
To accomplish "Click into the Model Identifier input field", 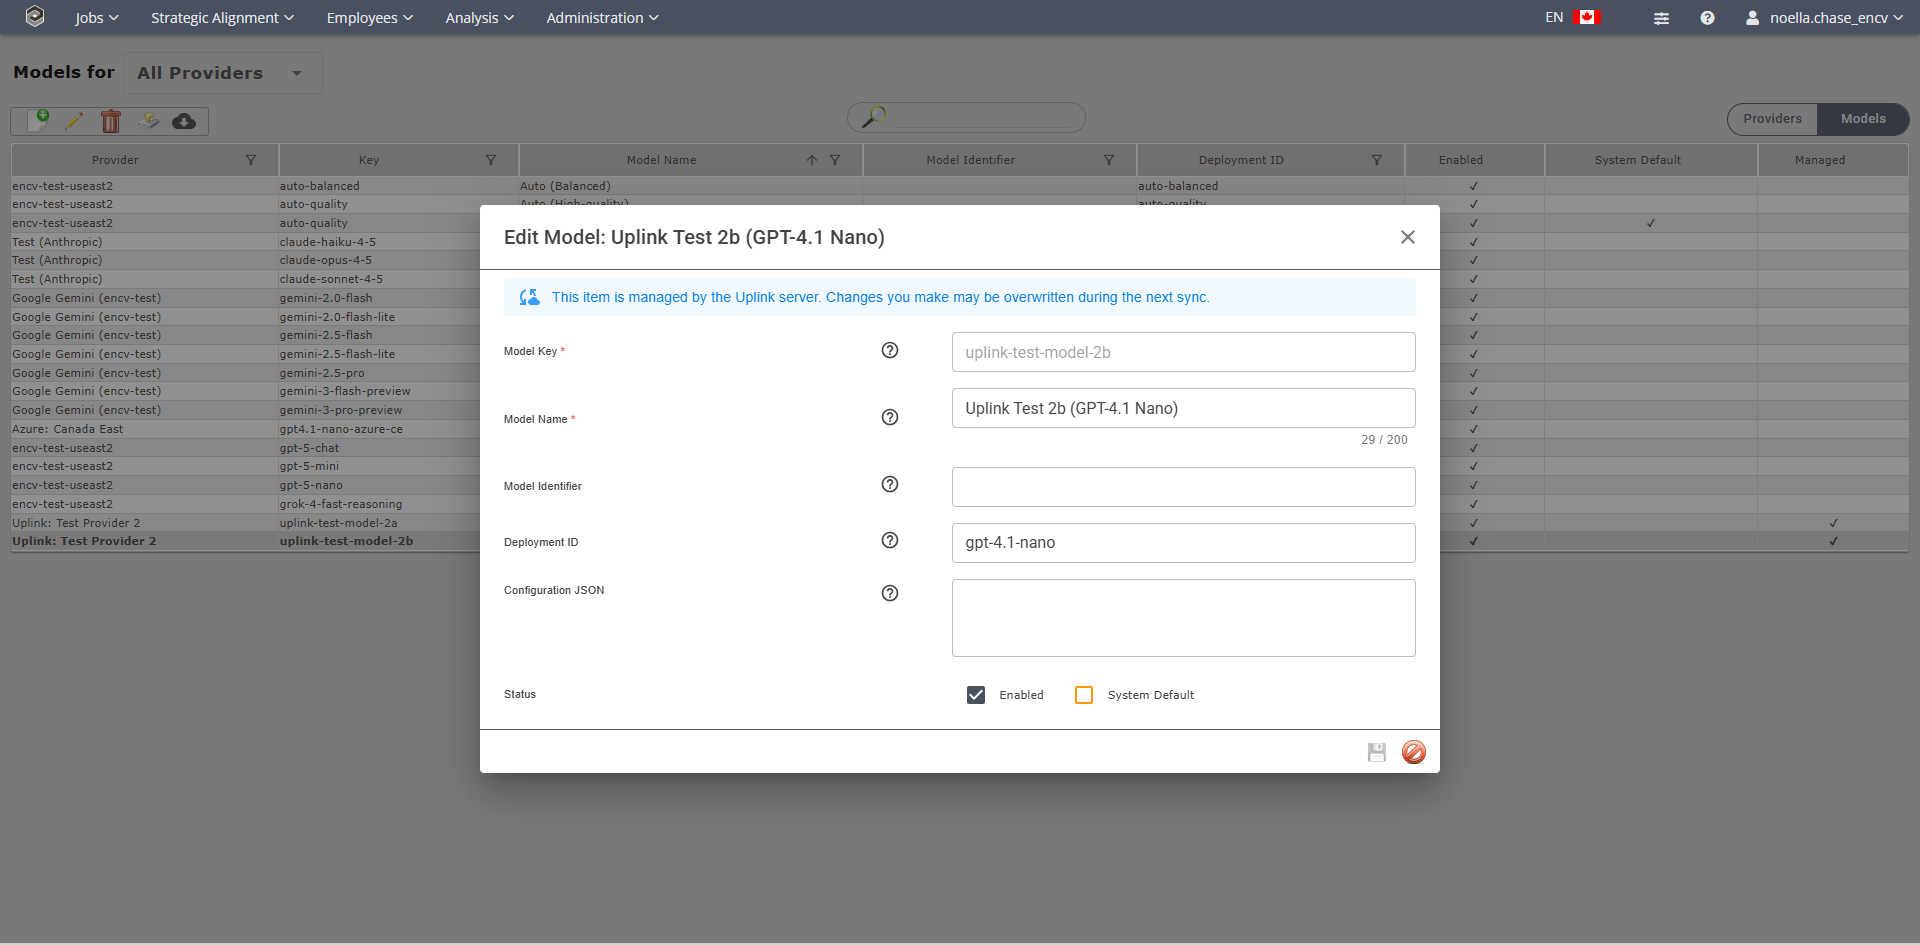I will [1183, 487].
